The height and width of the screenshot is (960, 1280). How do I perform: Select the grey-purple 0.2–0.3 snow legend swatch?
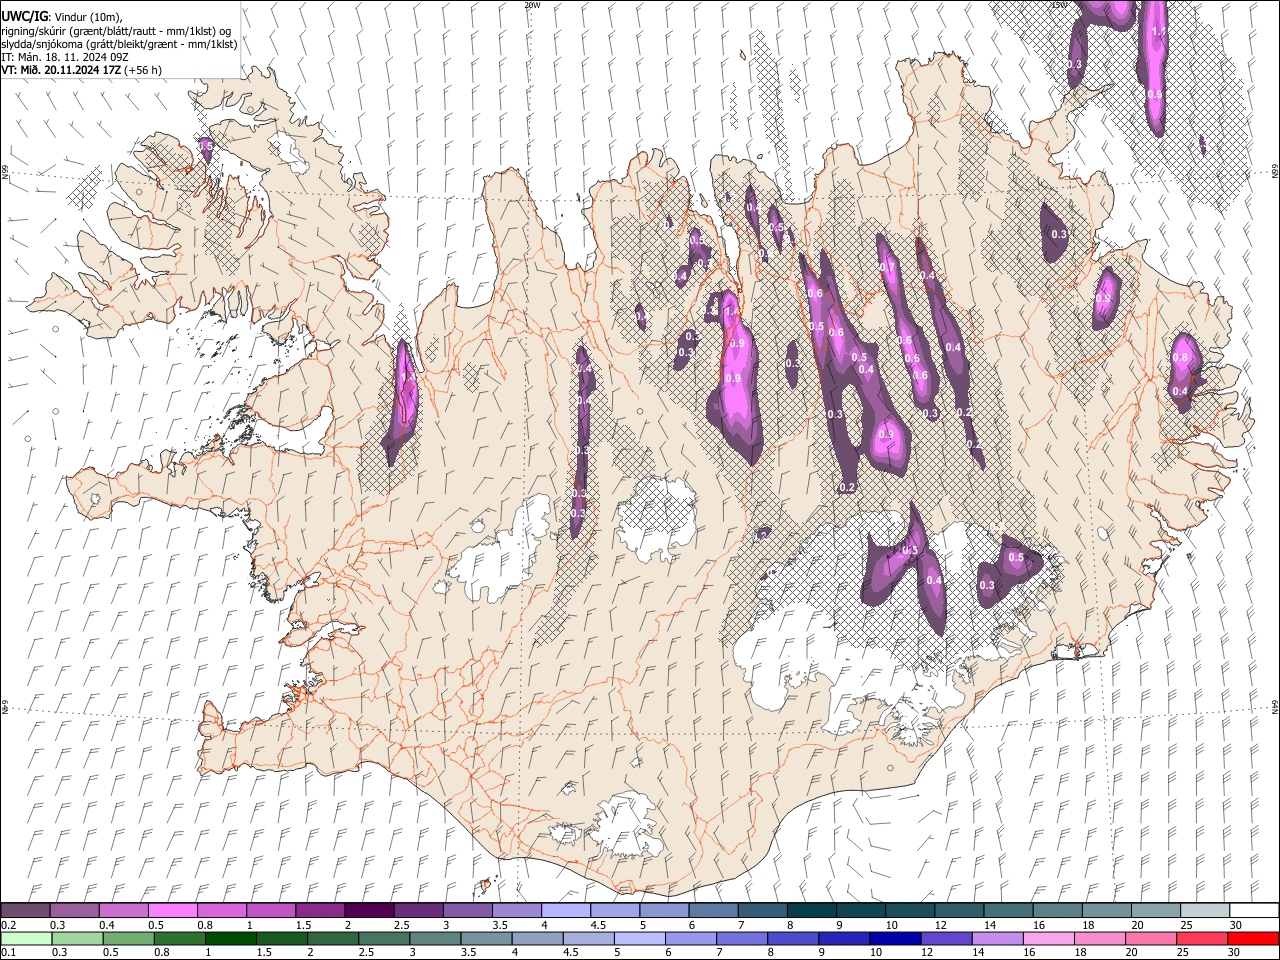click(26, 911)
